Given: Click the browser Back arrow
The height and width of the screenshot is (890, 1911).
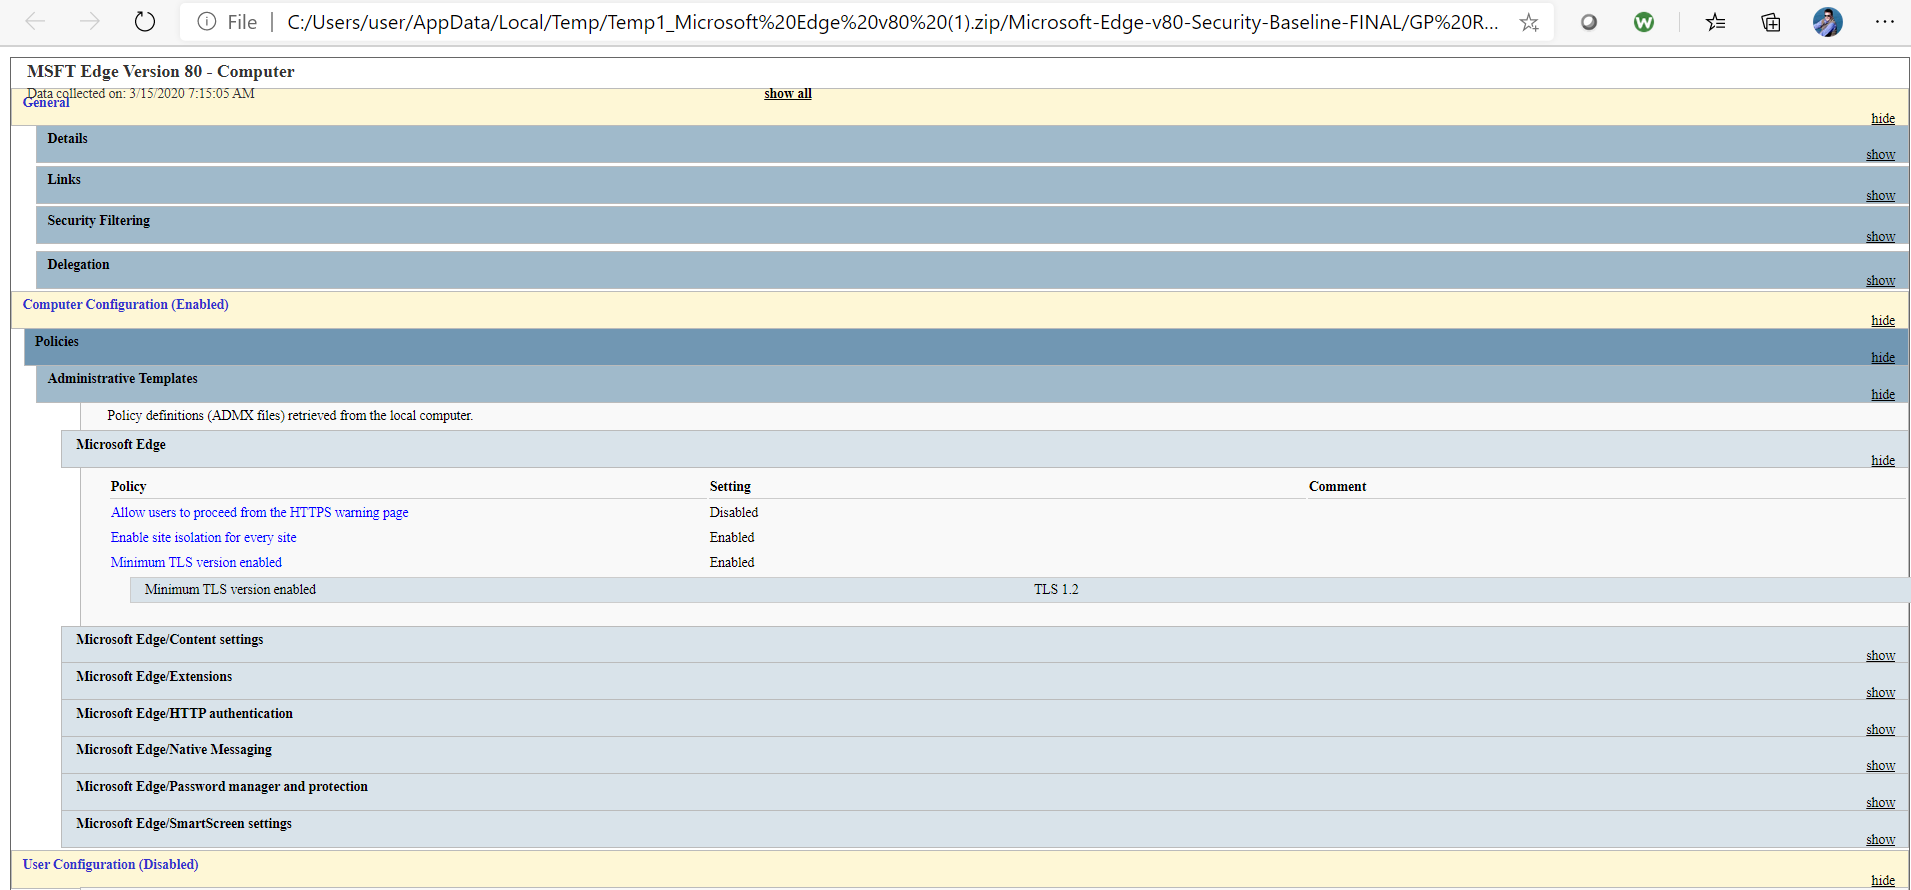Looking at the screenshot, I should (x=35, y=21).
